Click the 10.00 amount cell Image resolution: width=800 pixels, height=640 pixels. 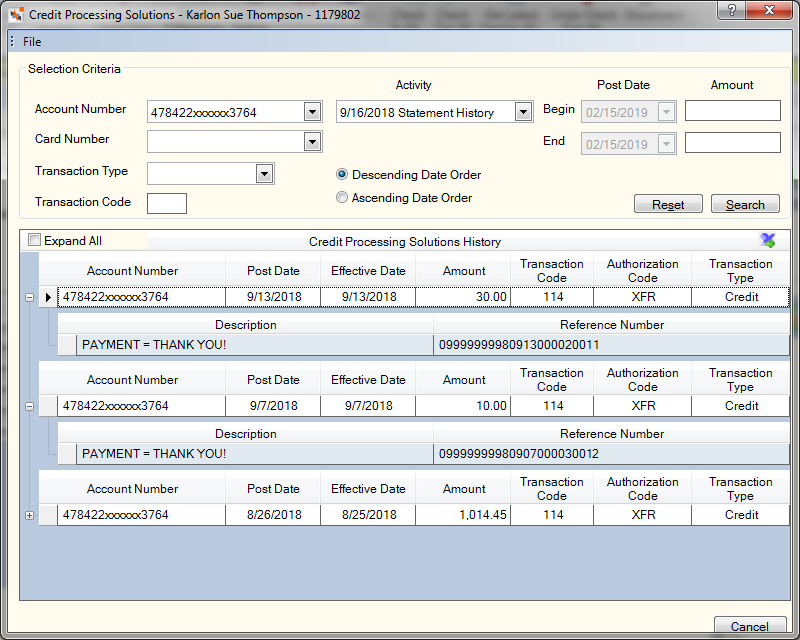tap(463, 406)
